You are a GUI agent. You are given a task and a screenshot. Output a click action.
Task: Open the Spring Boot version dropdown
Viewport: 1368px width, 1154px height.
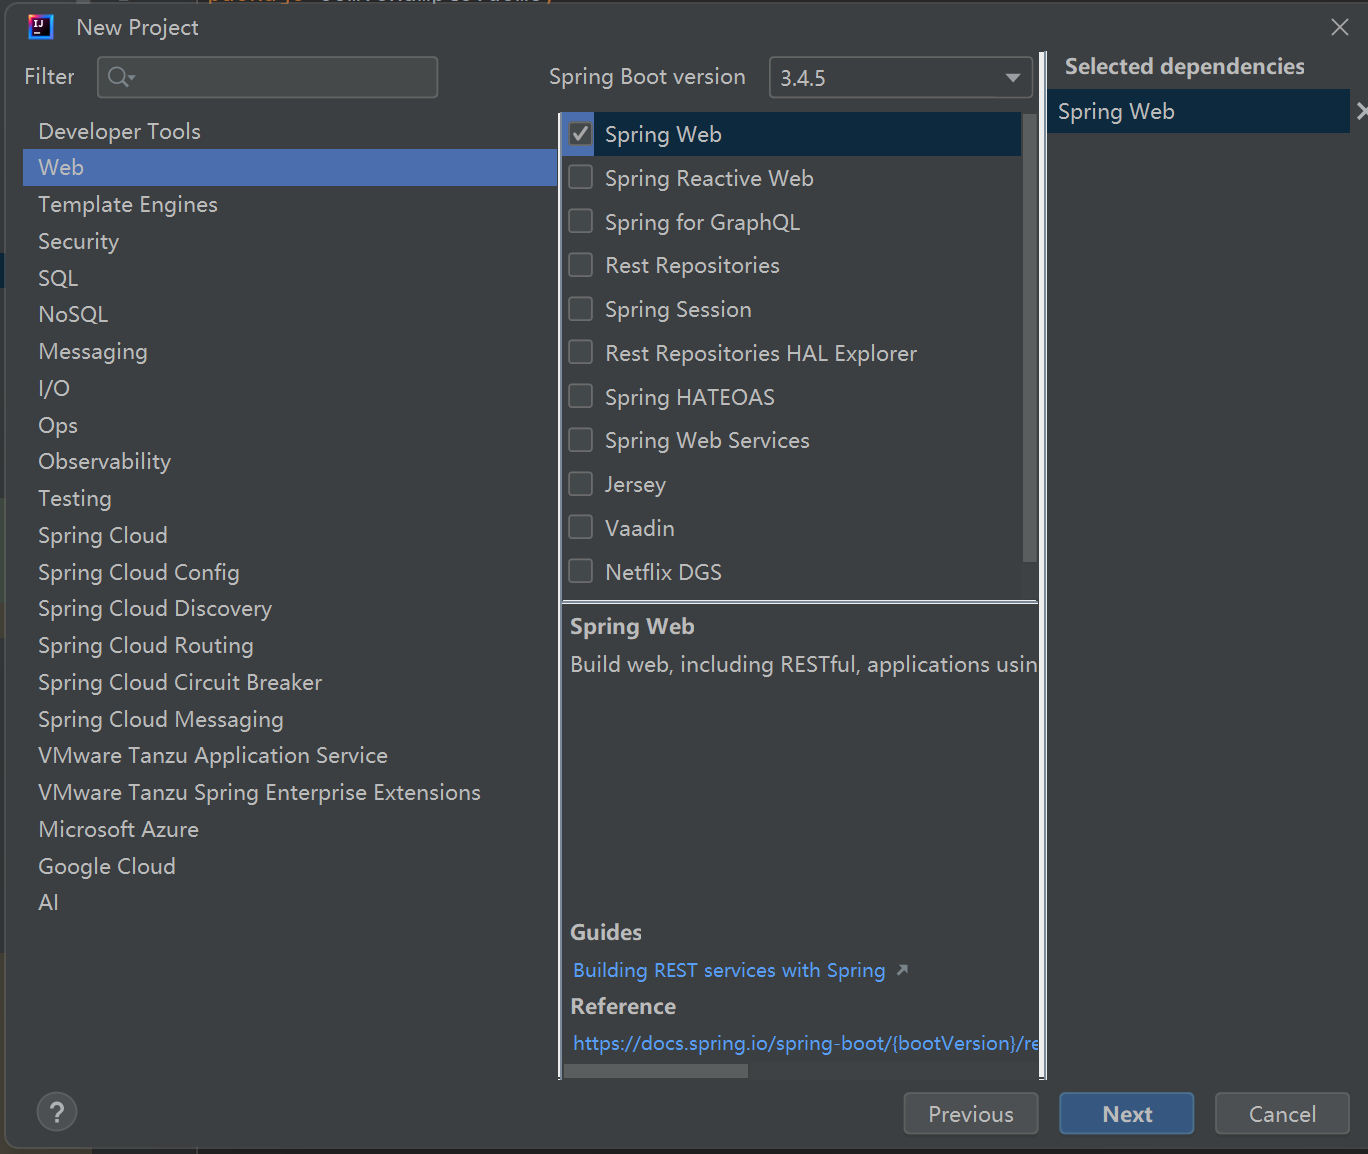click(900, 77)
